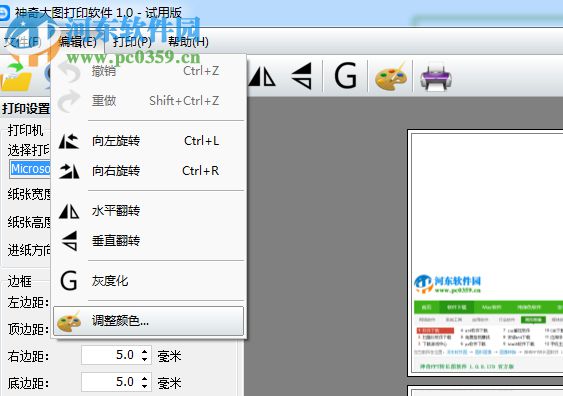563x396 pixels.
Task: Increase the 底边距 bottom margin value
Action: tap(144, 378)
